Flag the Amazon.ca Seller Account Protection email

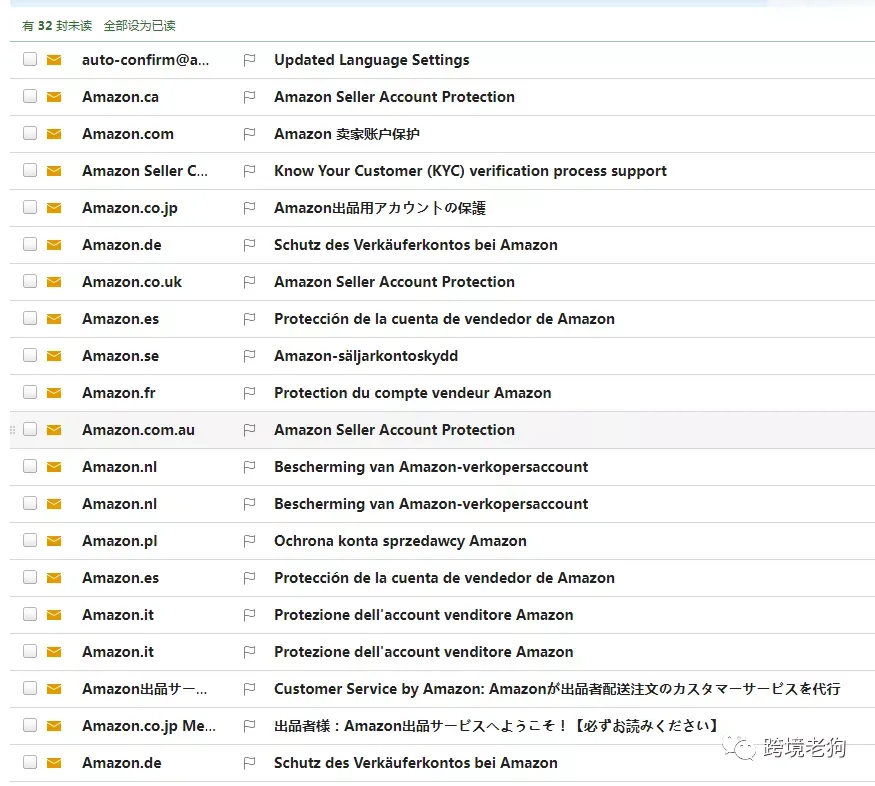point(249,97)
